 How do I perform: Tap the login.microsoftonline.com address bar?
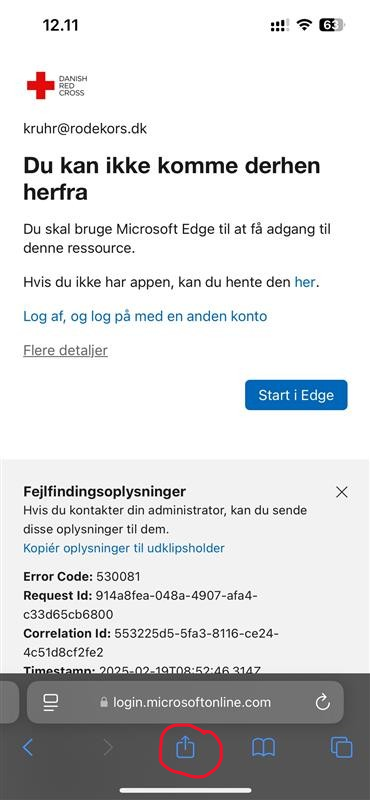(185, 703)
